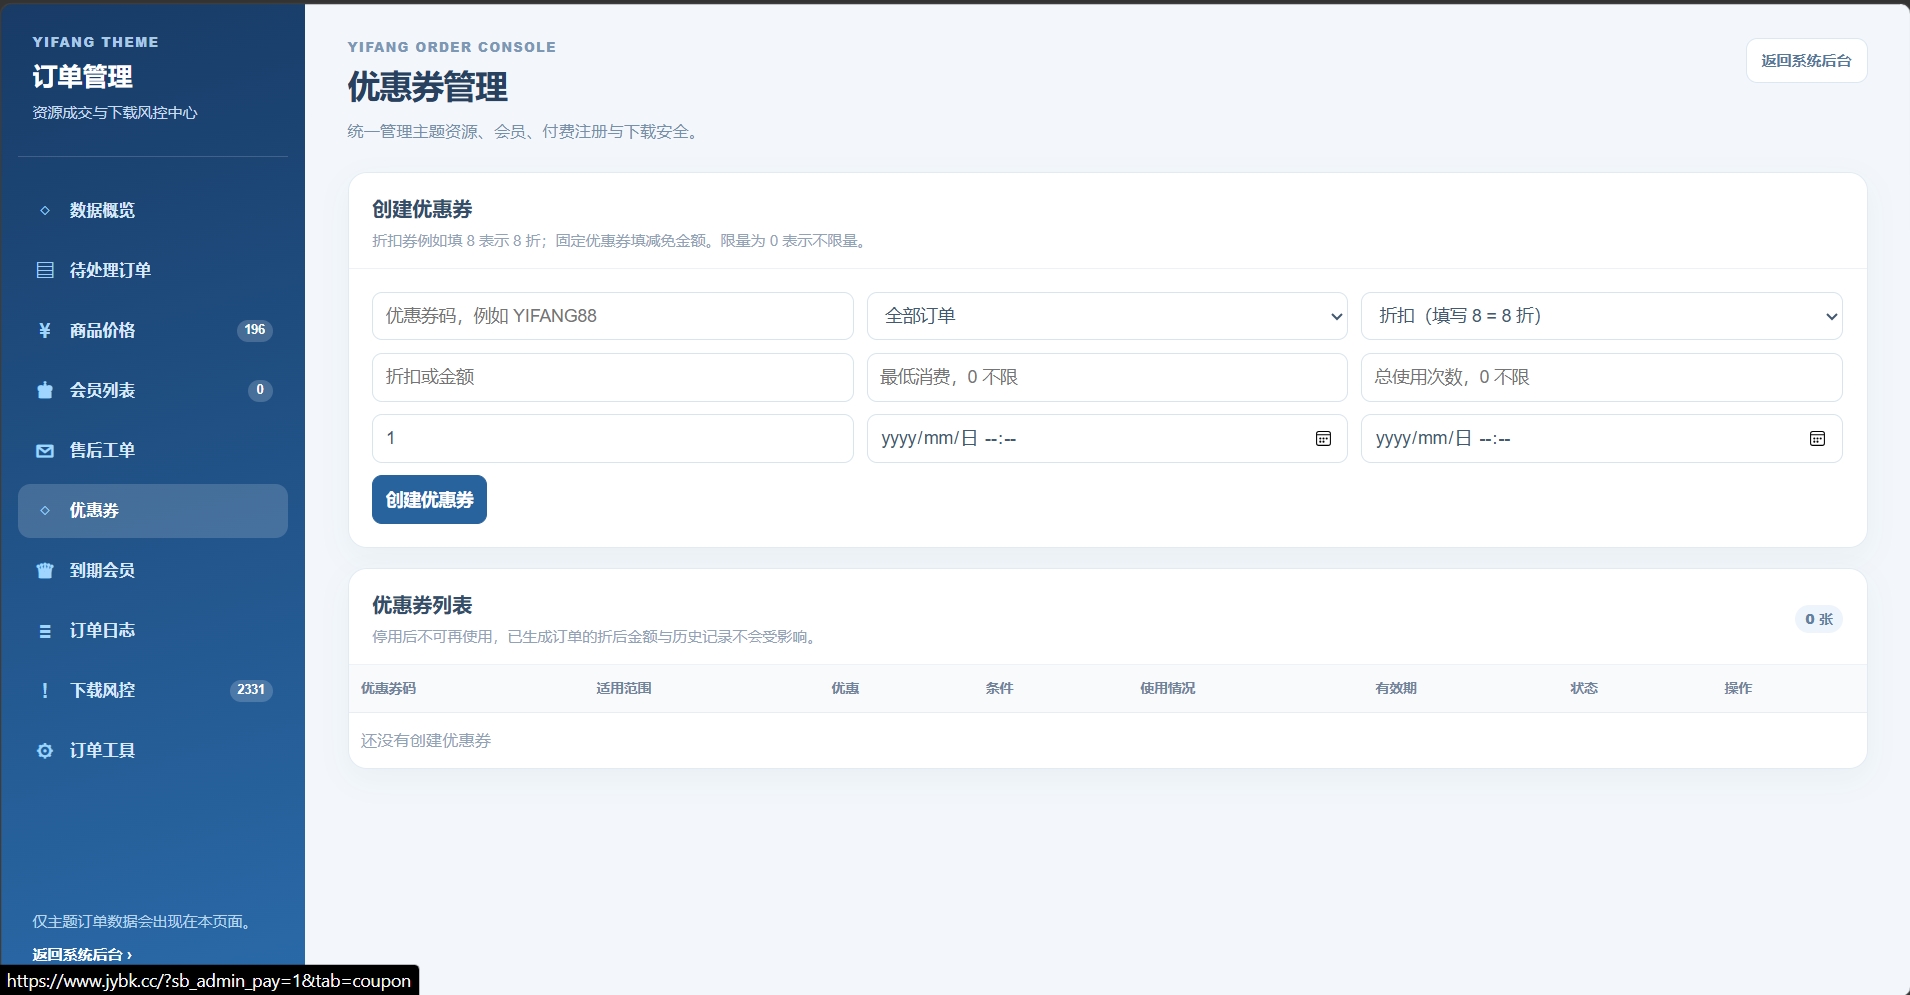The height and width of the screenshot is (995, 1910).
Task: Click the 0 张 coupon count badge
Action: click(x=1818, y=619)
